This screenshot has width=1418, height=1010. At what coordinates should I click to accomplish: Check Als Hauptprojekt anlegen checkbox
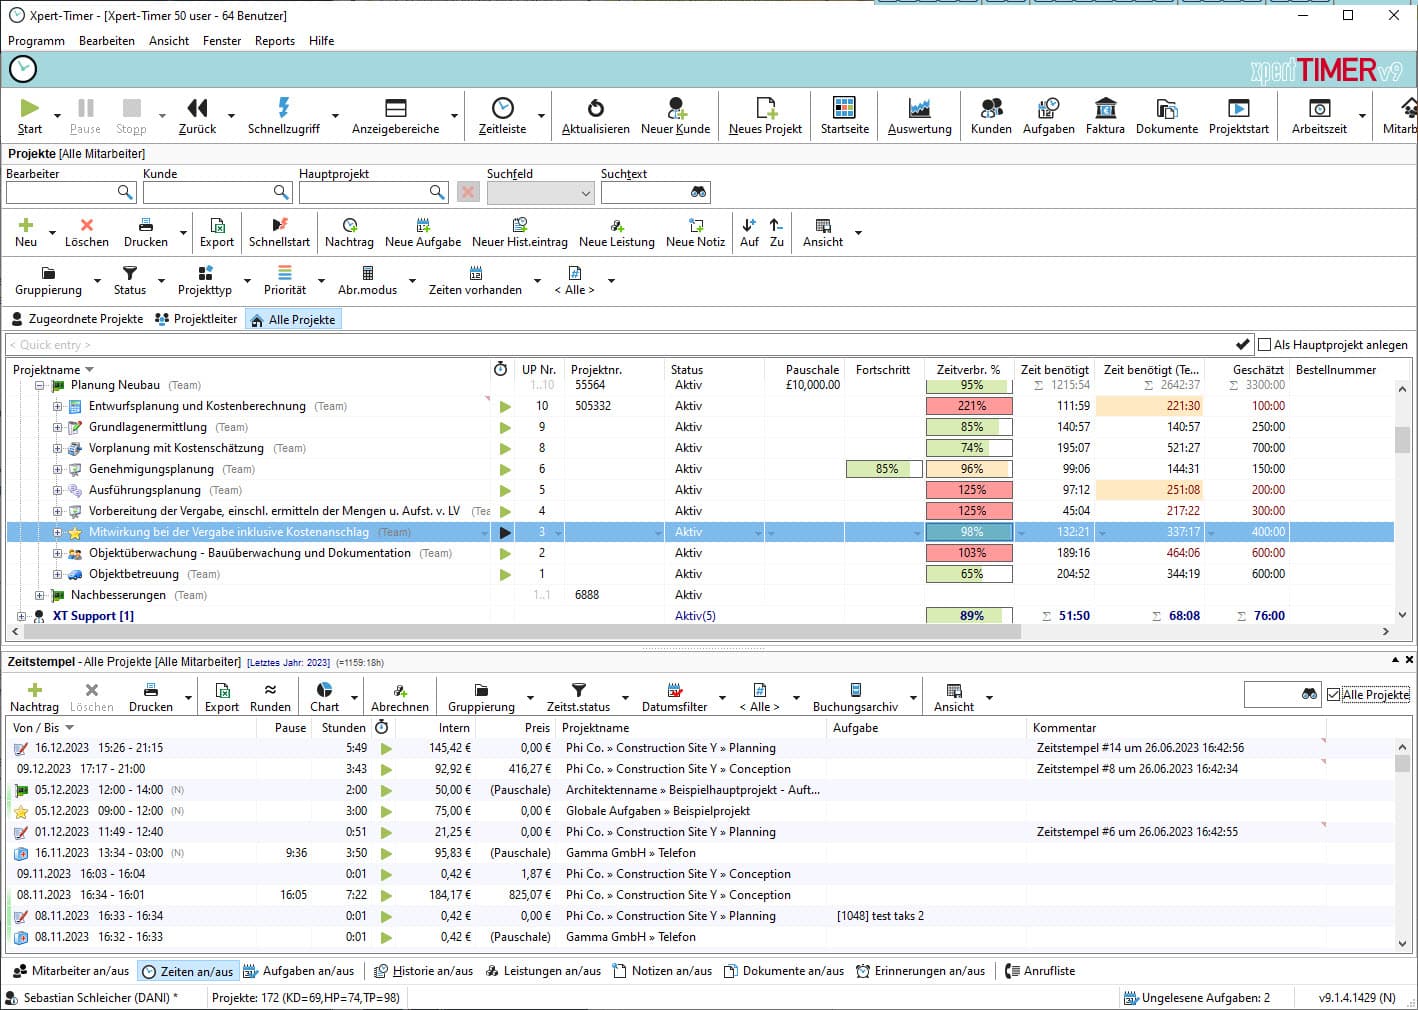[x=1265, y=345]
